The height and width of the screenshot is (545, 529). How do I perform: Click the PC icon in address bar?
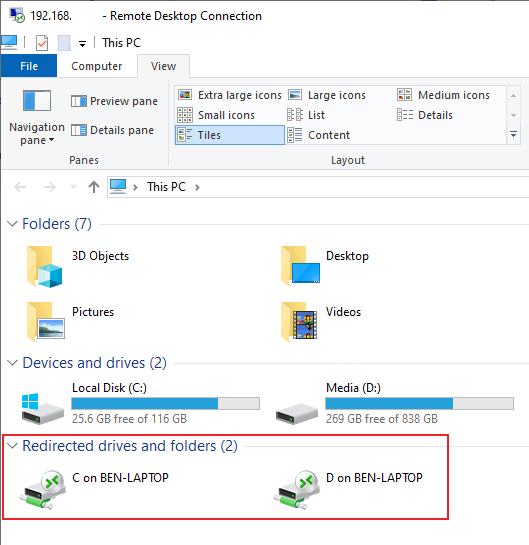118,186
